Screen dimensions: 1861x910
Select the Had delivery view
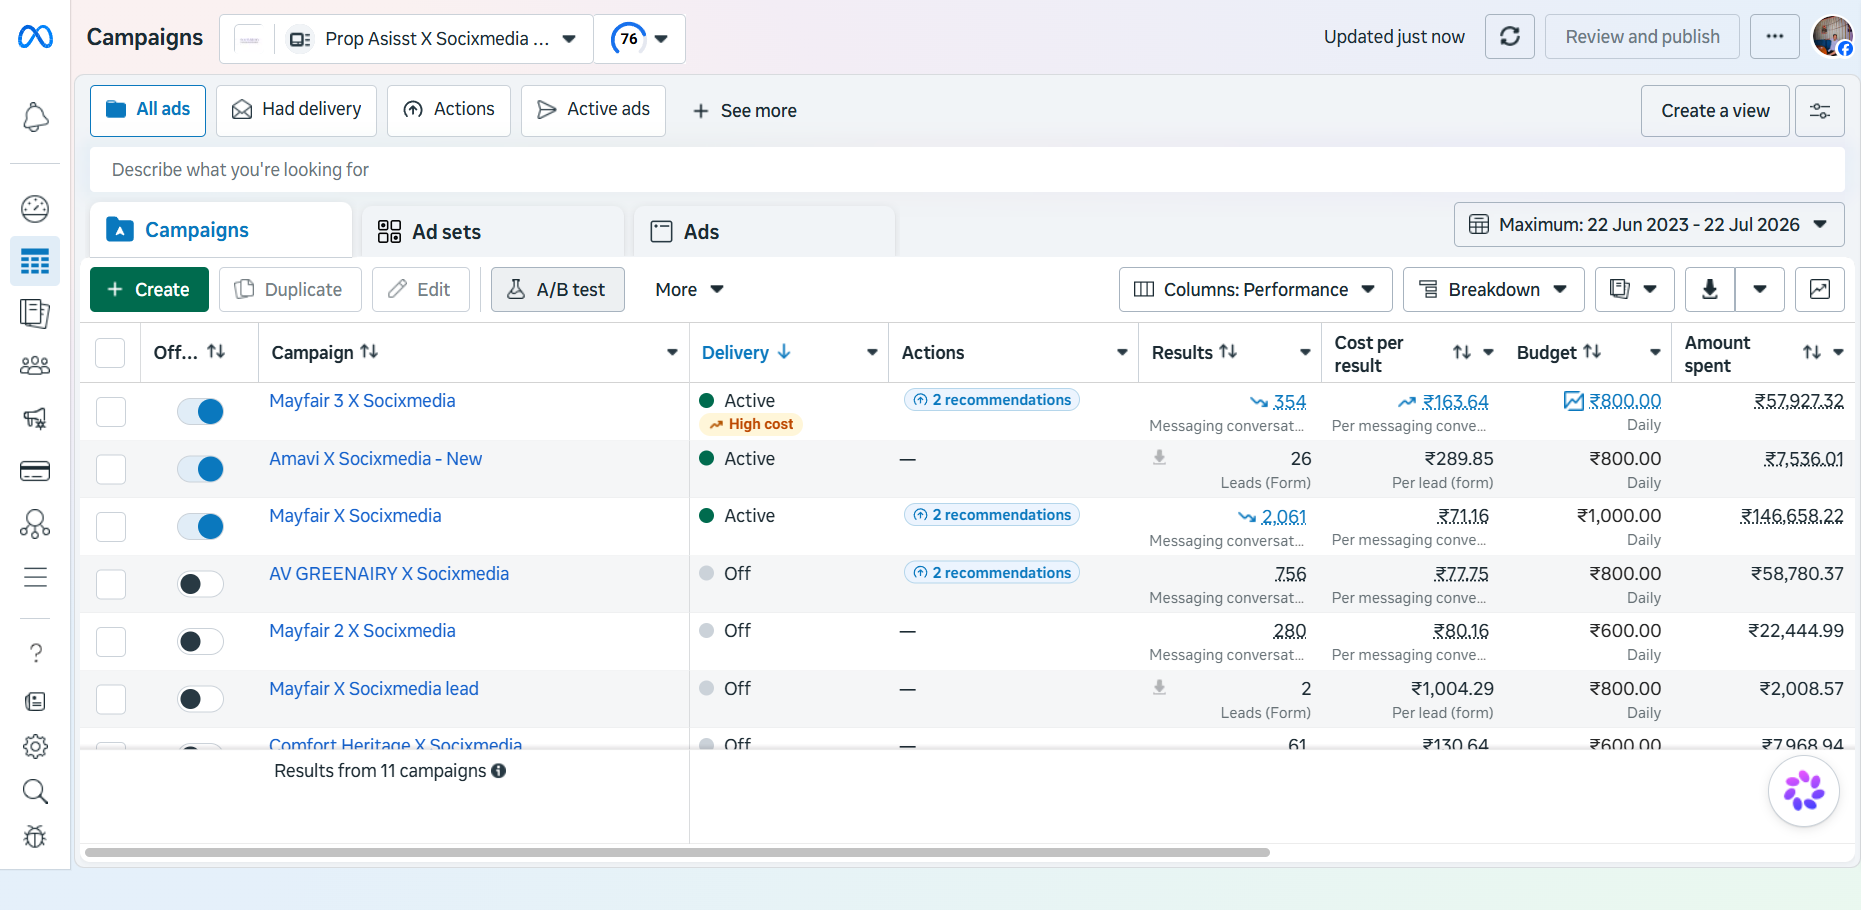pos(296,110)
